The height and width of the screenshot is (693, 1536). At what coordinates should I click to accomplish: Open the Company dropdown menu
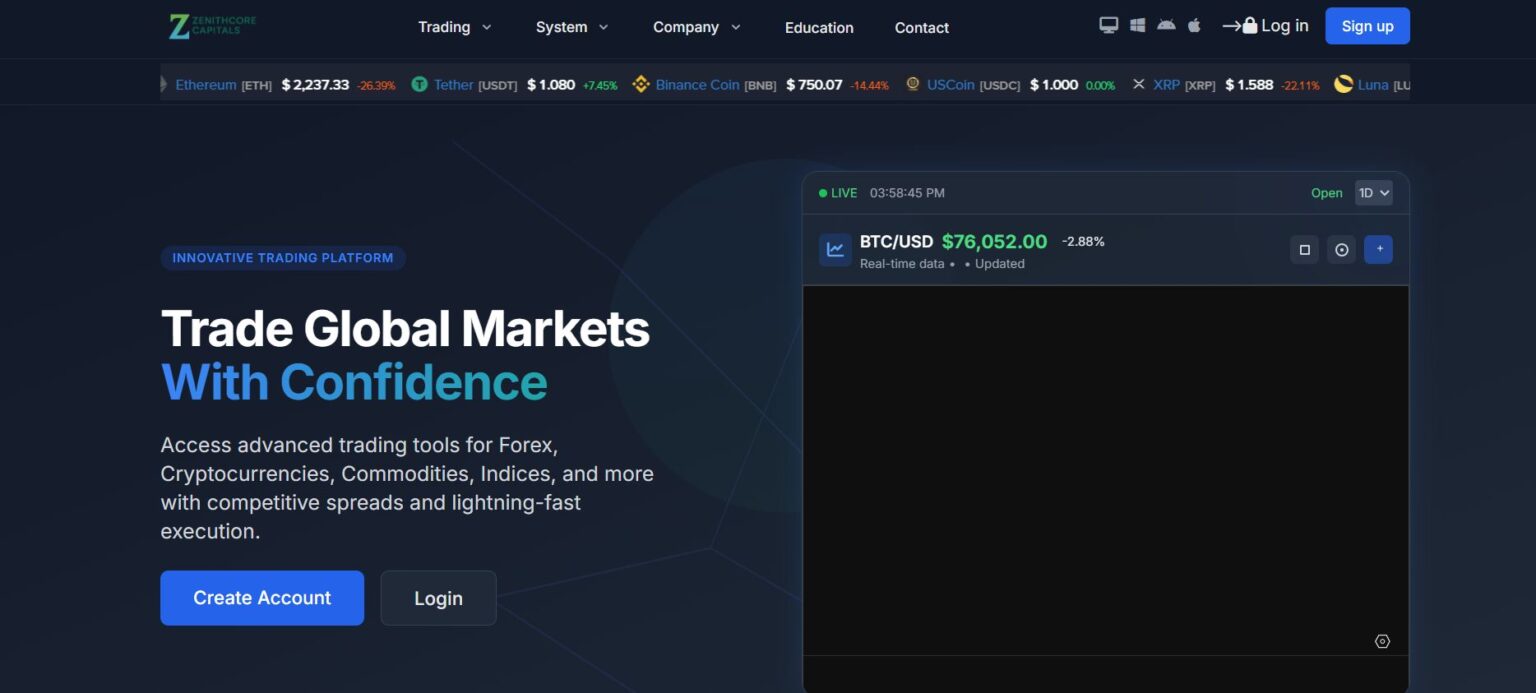click(697, 27)
